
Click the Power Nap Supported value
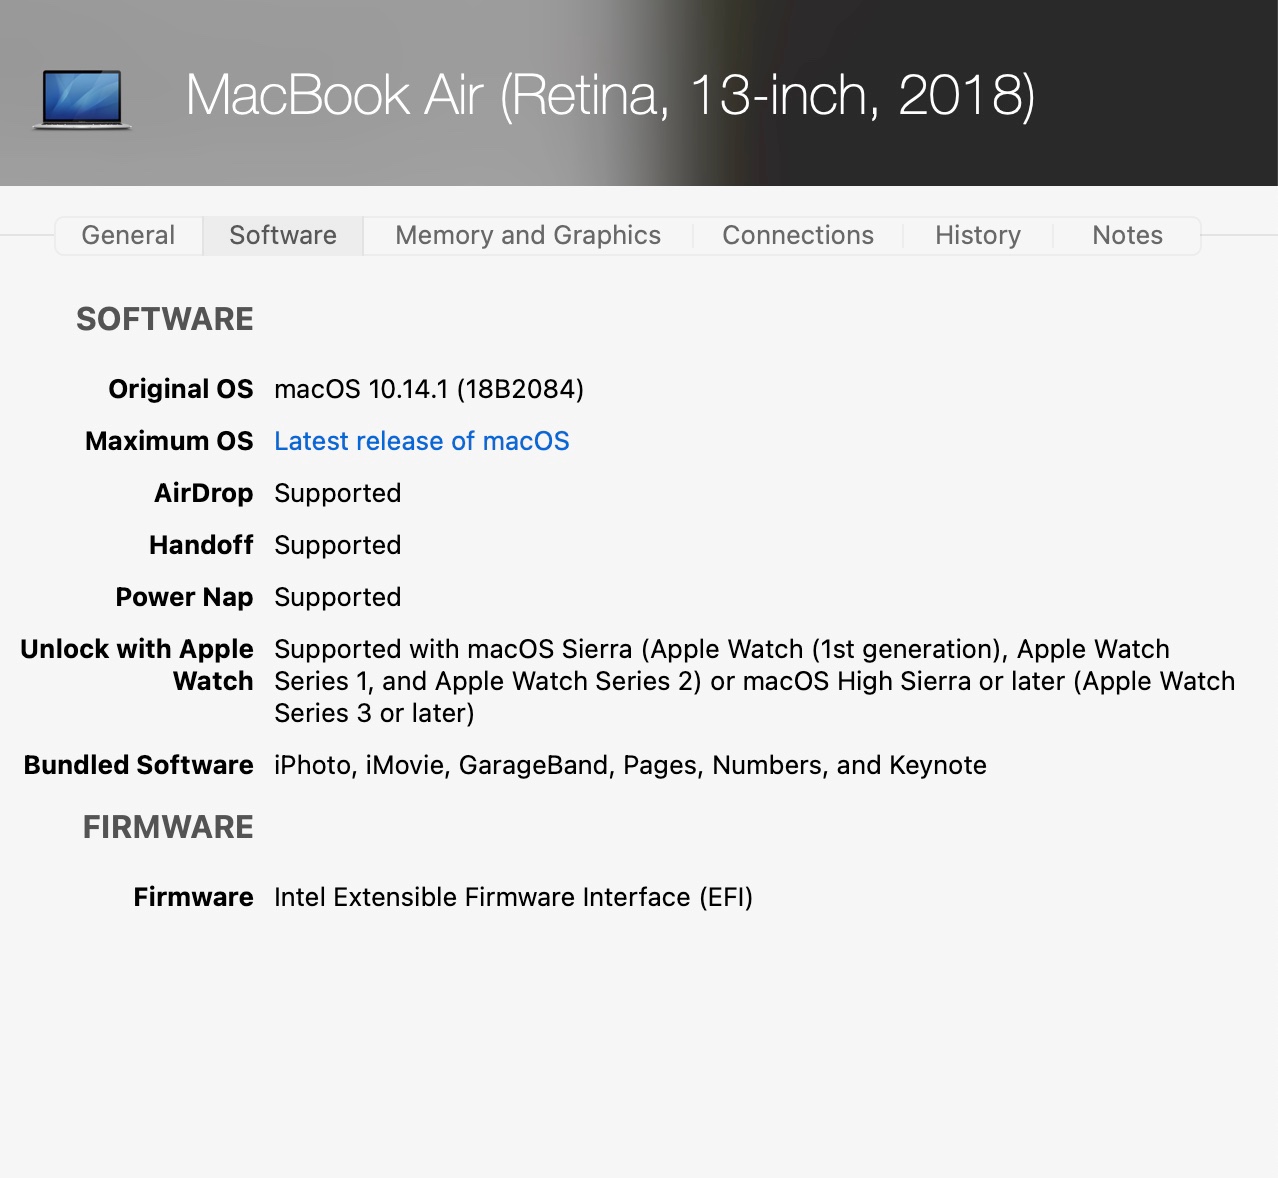tap(337, 597)
